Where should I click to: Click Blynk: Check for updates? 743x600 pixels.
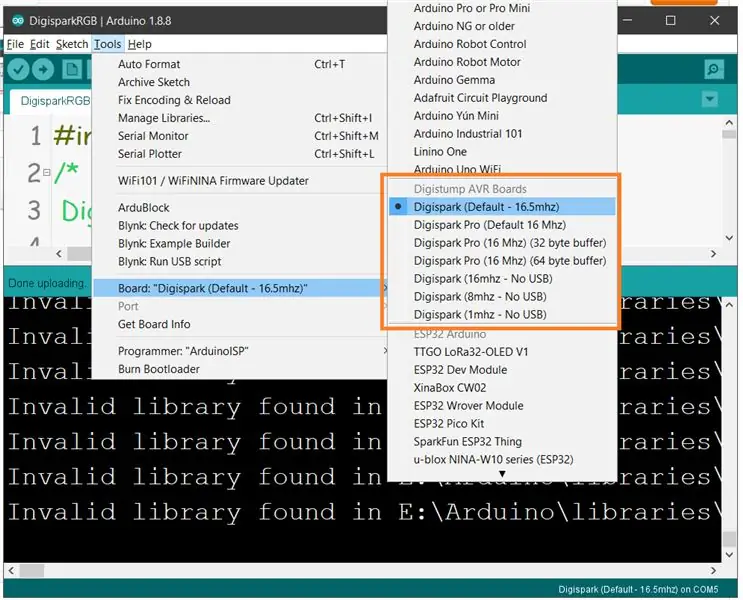[240, 226]
